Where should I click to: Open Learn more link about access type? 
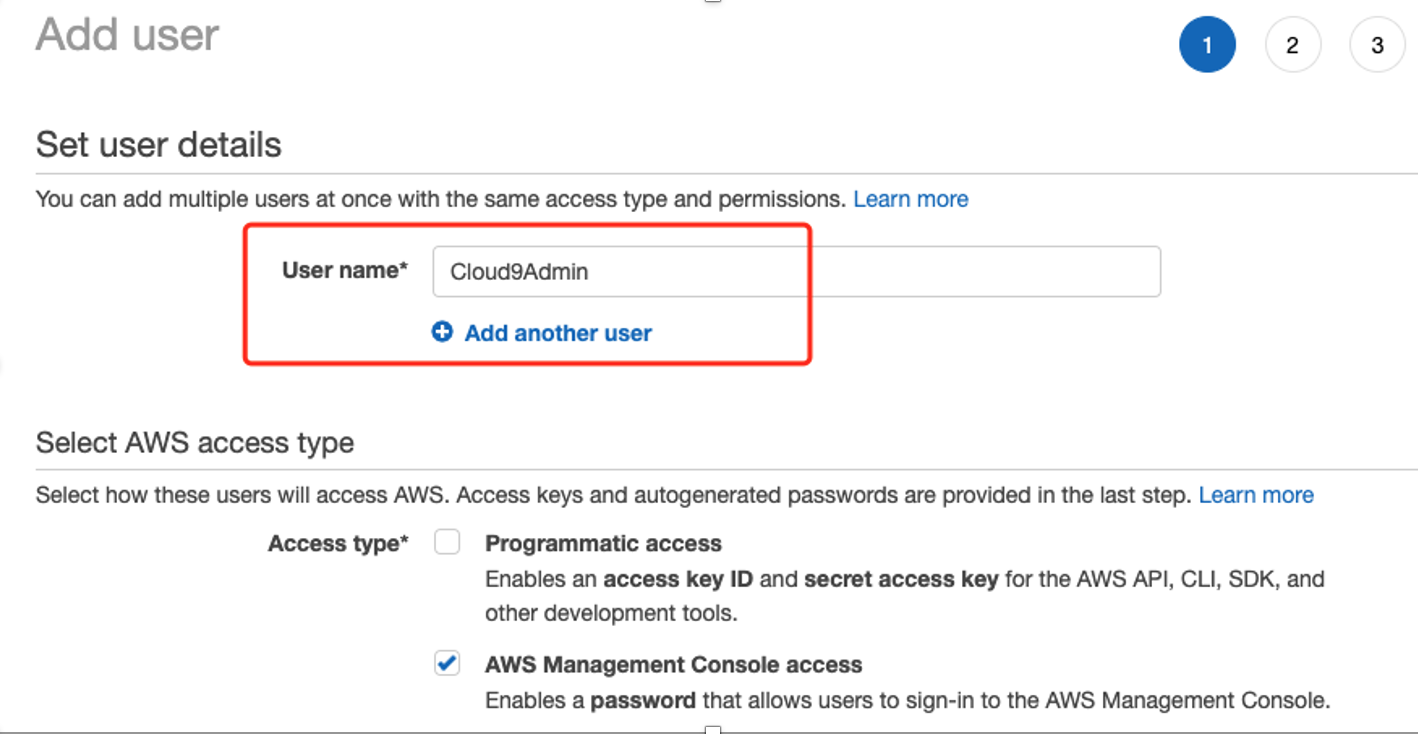click(x=1256, y=495)
